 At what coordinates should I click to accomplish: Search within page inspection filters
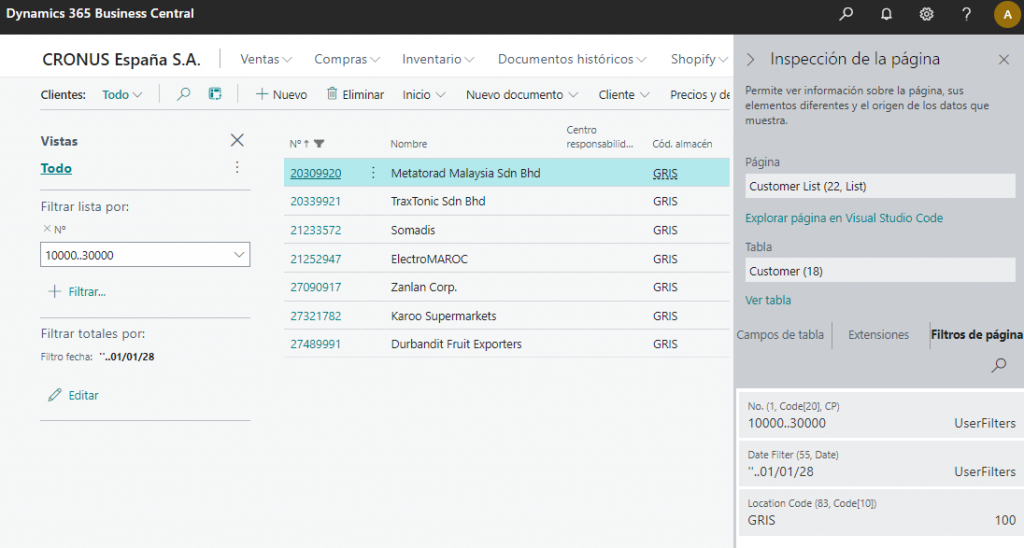pos(998,366)
